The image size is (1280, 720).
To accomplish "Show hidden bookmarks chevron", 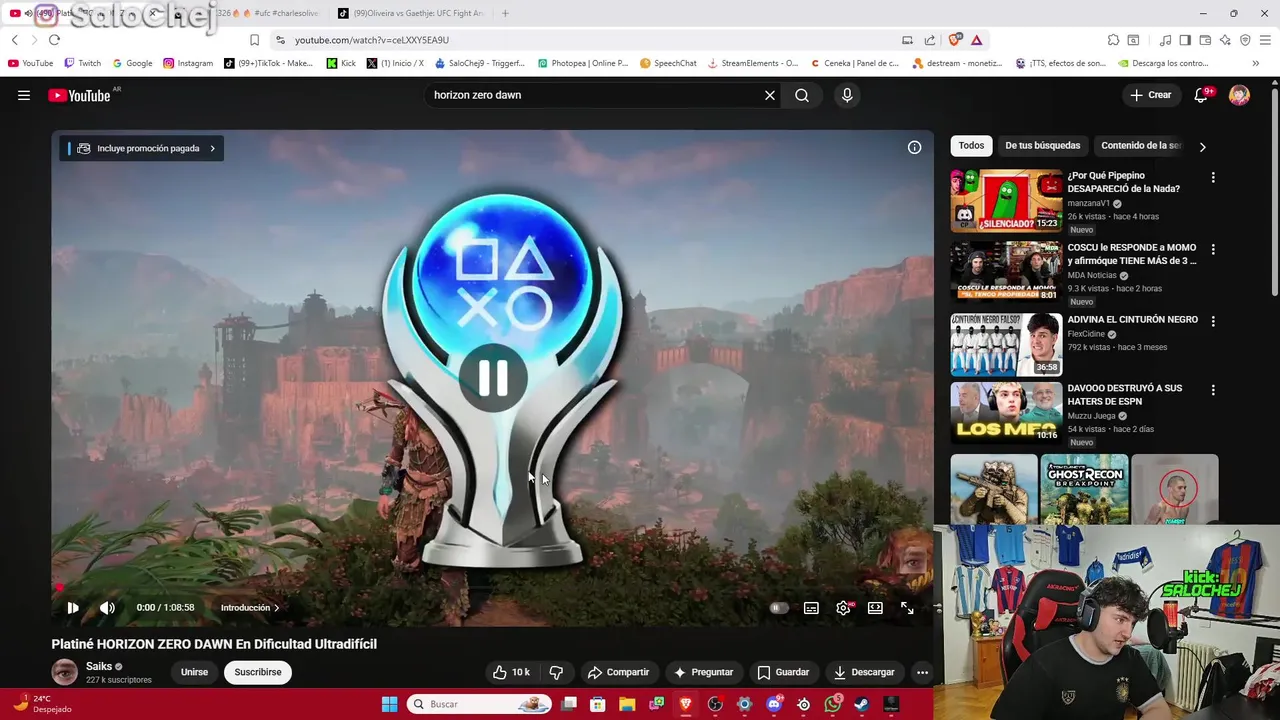I will [x=1255, y=63].
